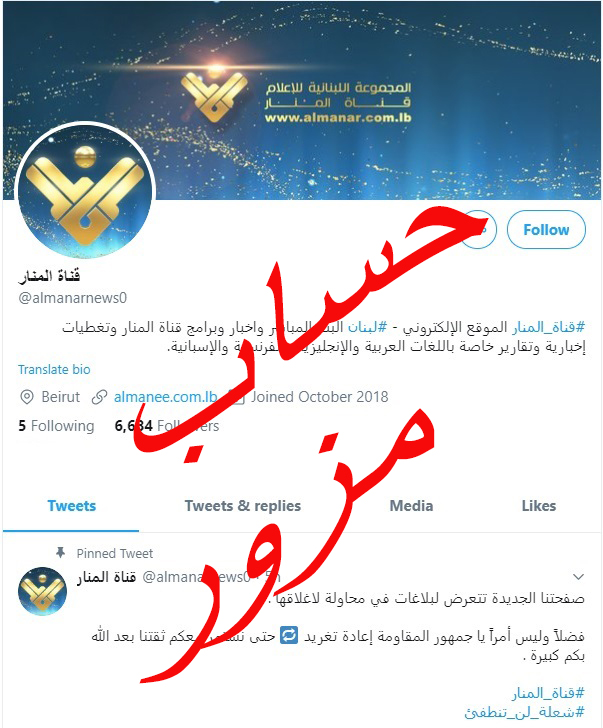Click the Beirut location pin icon
The image size is (603, 728).
[x=26, y=397]
